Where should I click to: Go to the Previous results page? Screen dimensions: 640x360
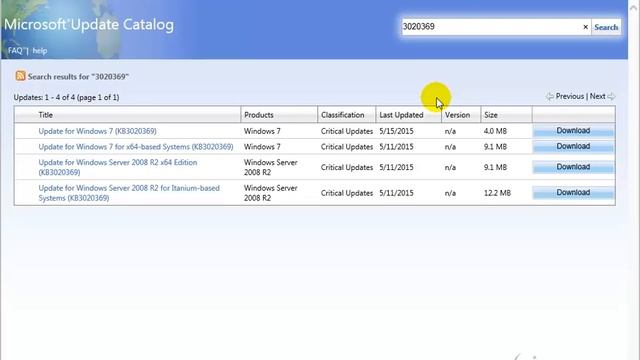(x=569, y=96)
